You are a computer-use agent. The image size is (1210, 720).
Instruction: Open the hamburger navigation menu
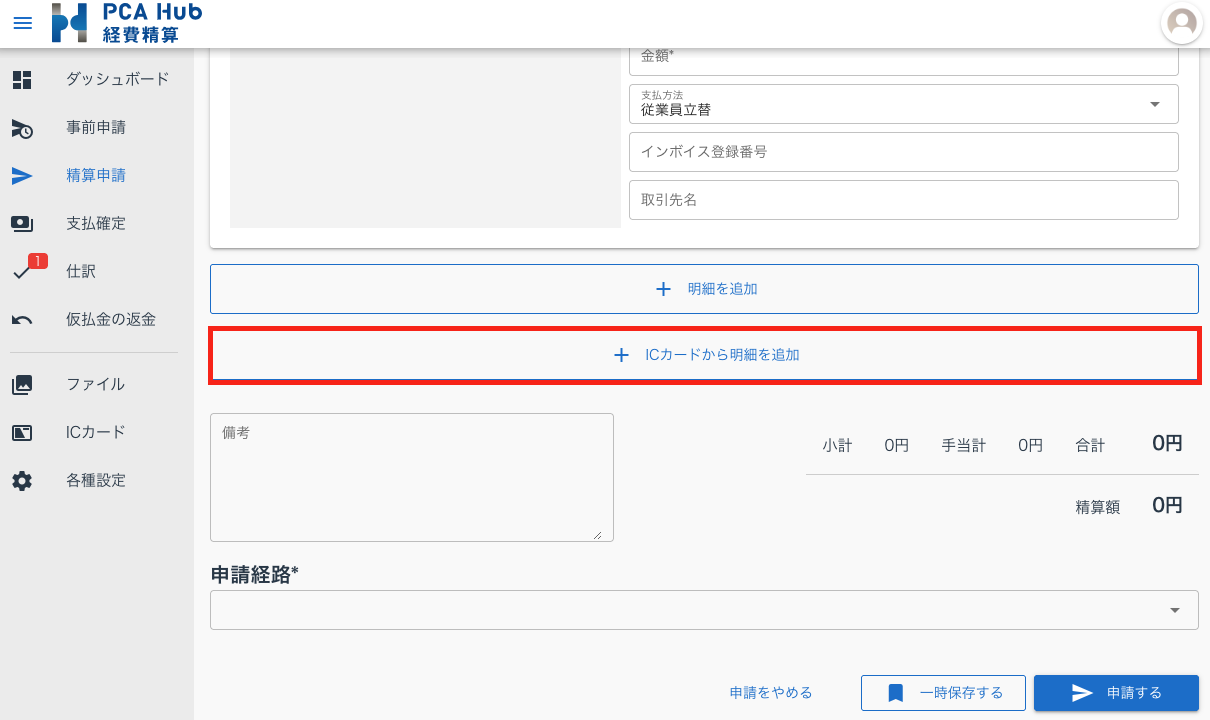coord(22,23)
